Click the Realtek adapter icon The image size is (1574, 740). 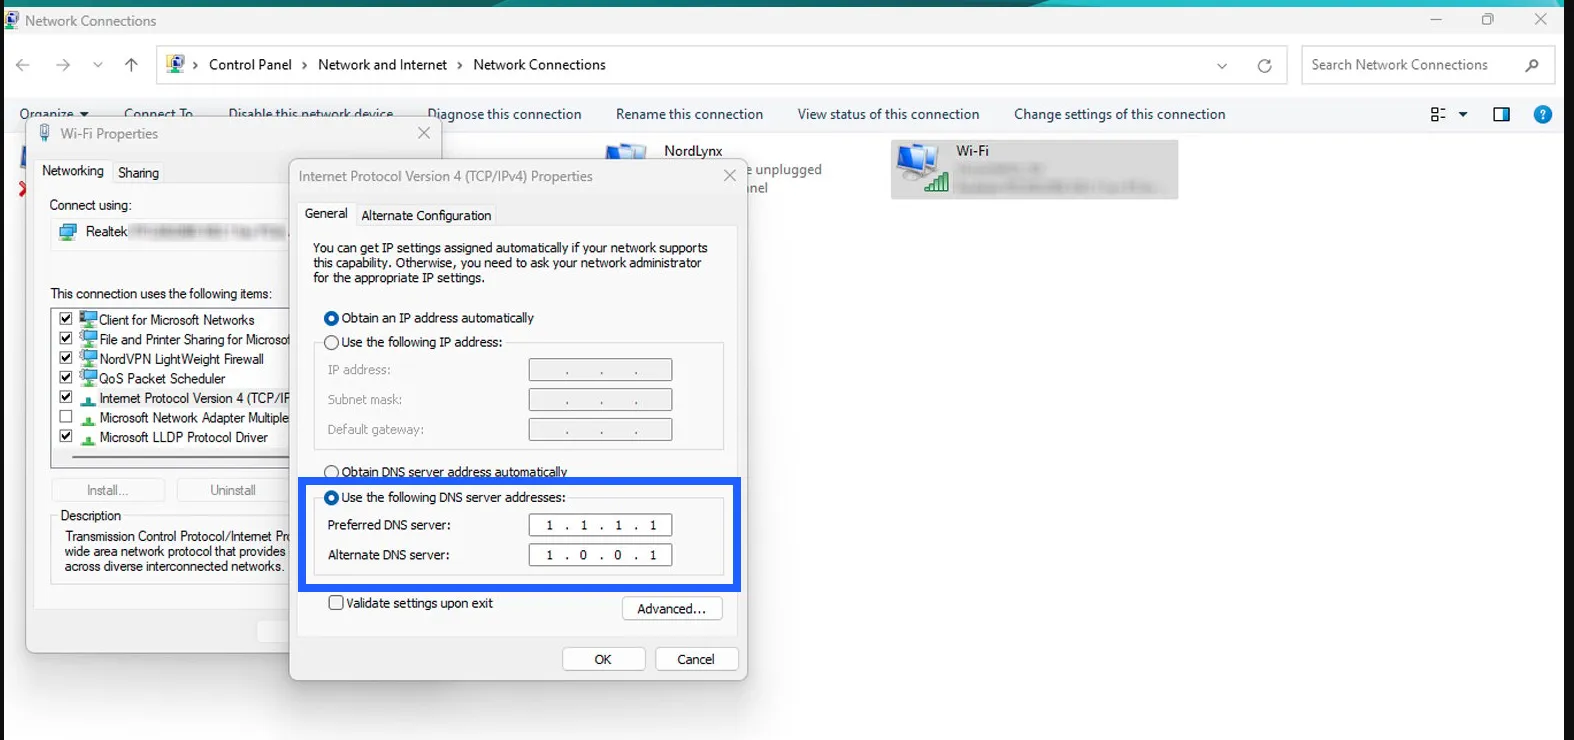click(68, 232)
